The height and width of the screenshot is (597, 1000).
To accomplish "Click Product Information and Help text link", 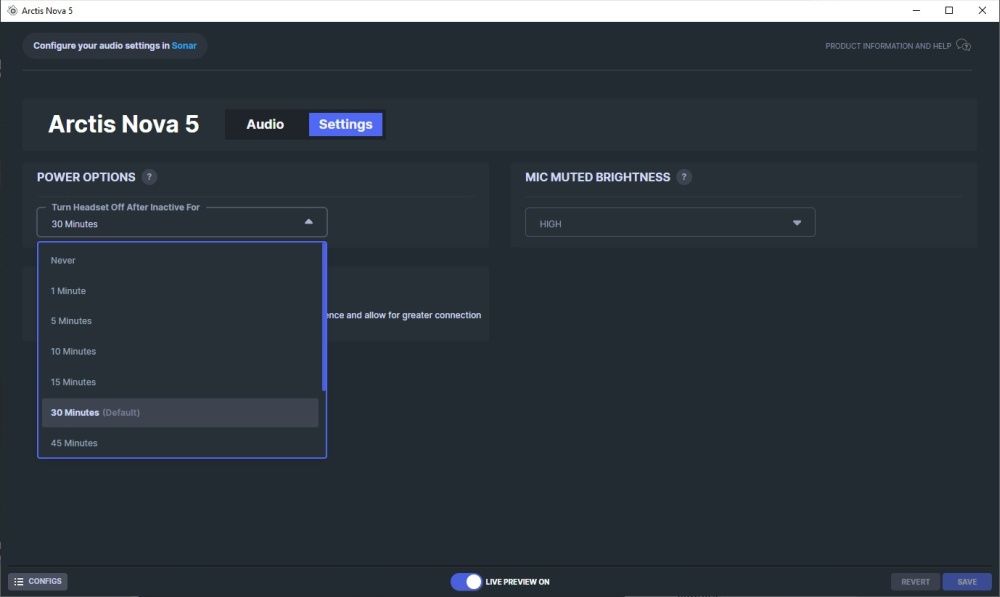I will click(888, 46).
